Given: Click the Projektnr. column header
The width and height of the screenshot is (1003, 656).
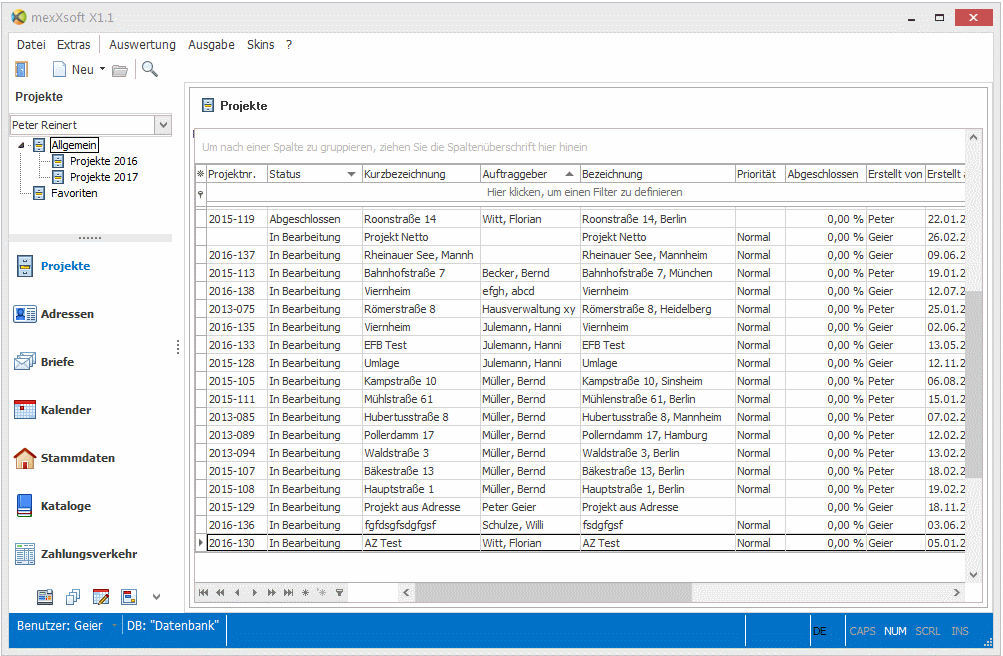Looking at the screenshot, I should [x=237, y=174].
